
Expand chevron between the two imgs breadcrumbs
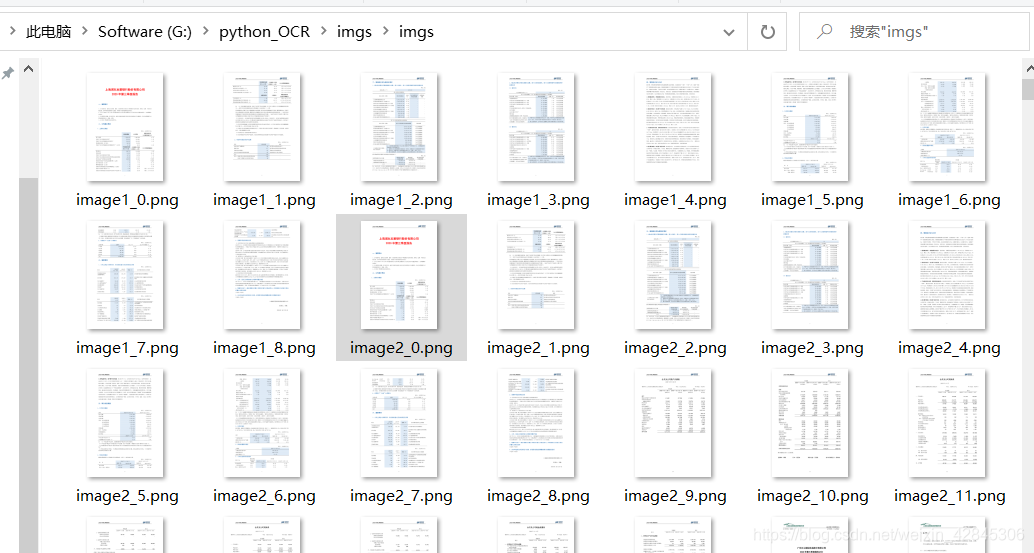pyautogui.click(x=385, y=31)
